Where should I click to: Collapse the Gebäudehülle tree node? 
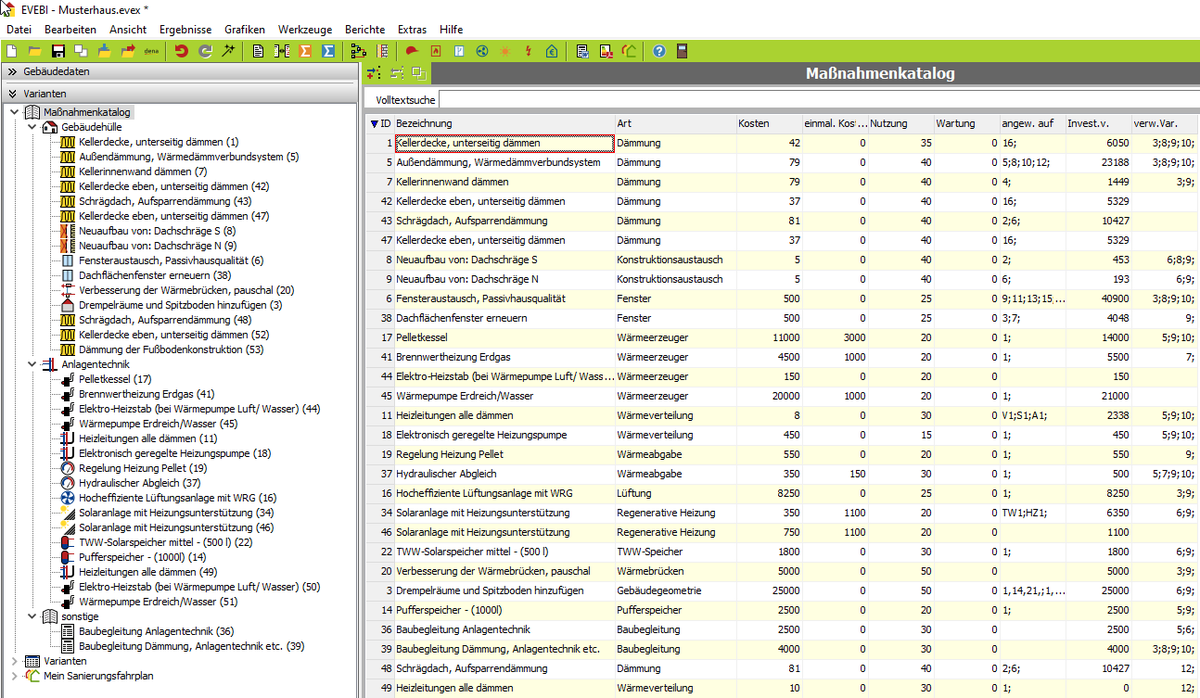coord(32,128)
